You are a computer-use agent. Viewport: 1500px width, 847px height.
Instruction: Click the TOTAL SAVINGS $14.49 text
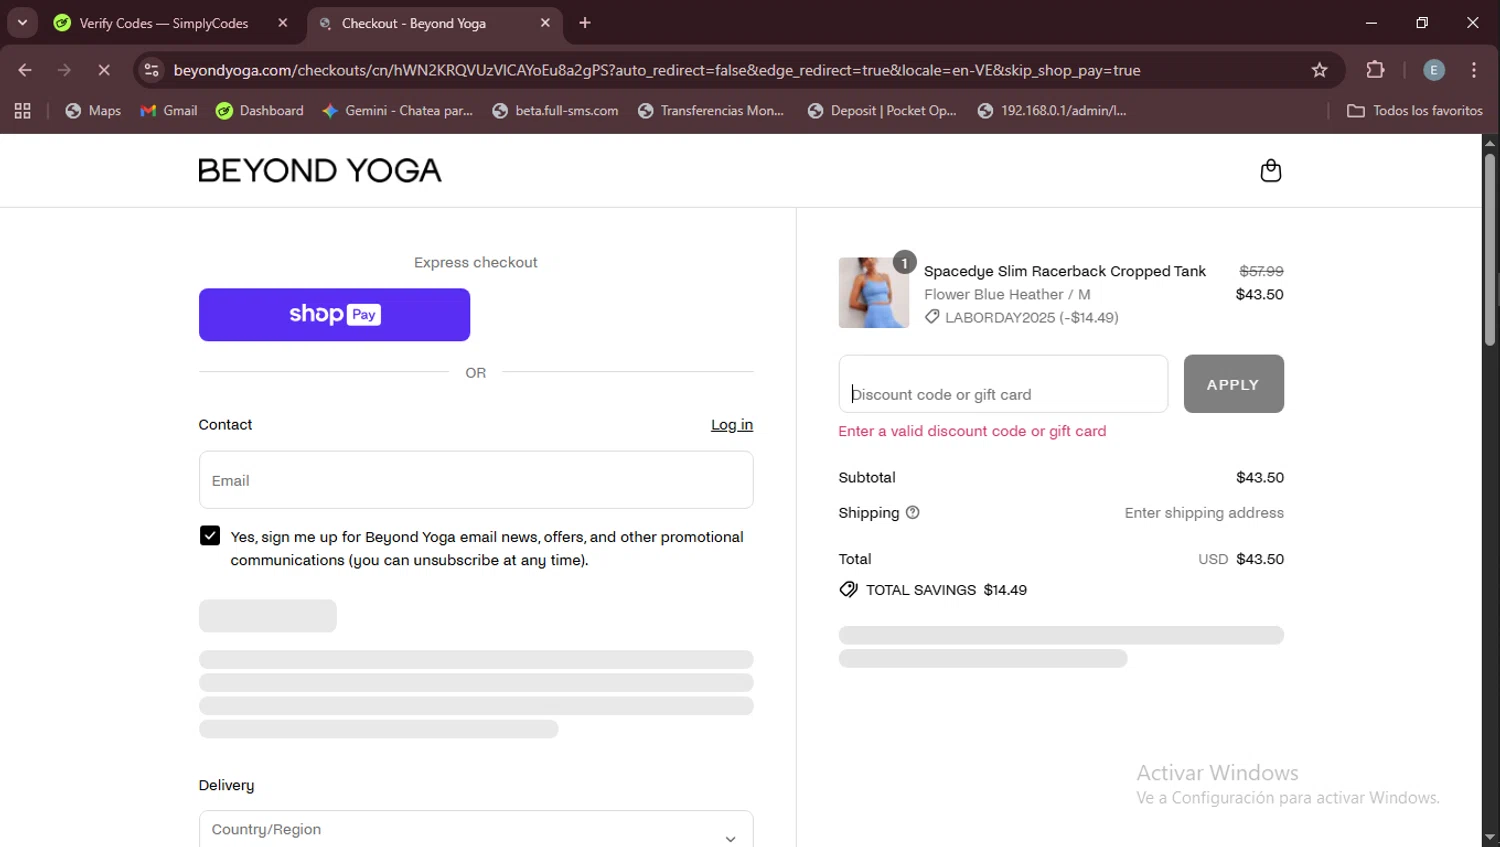[x=946, y=590]
